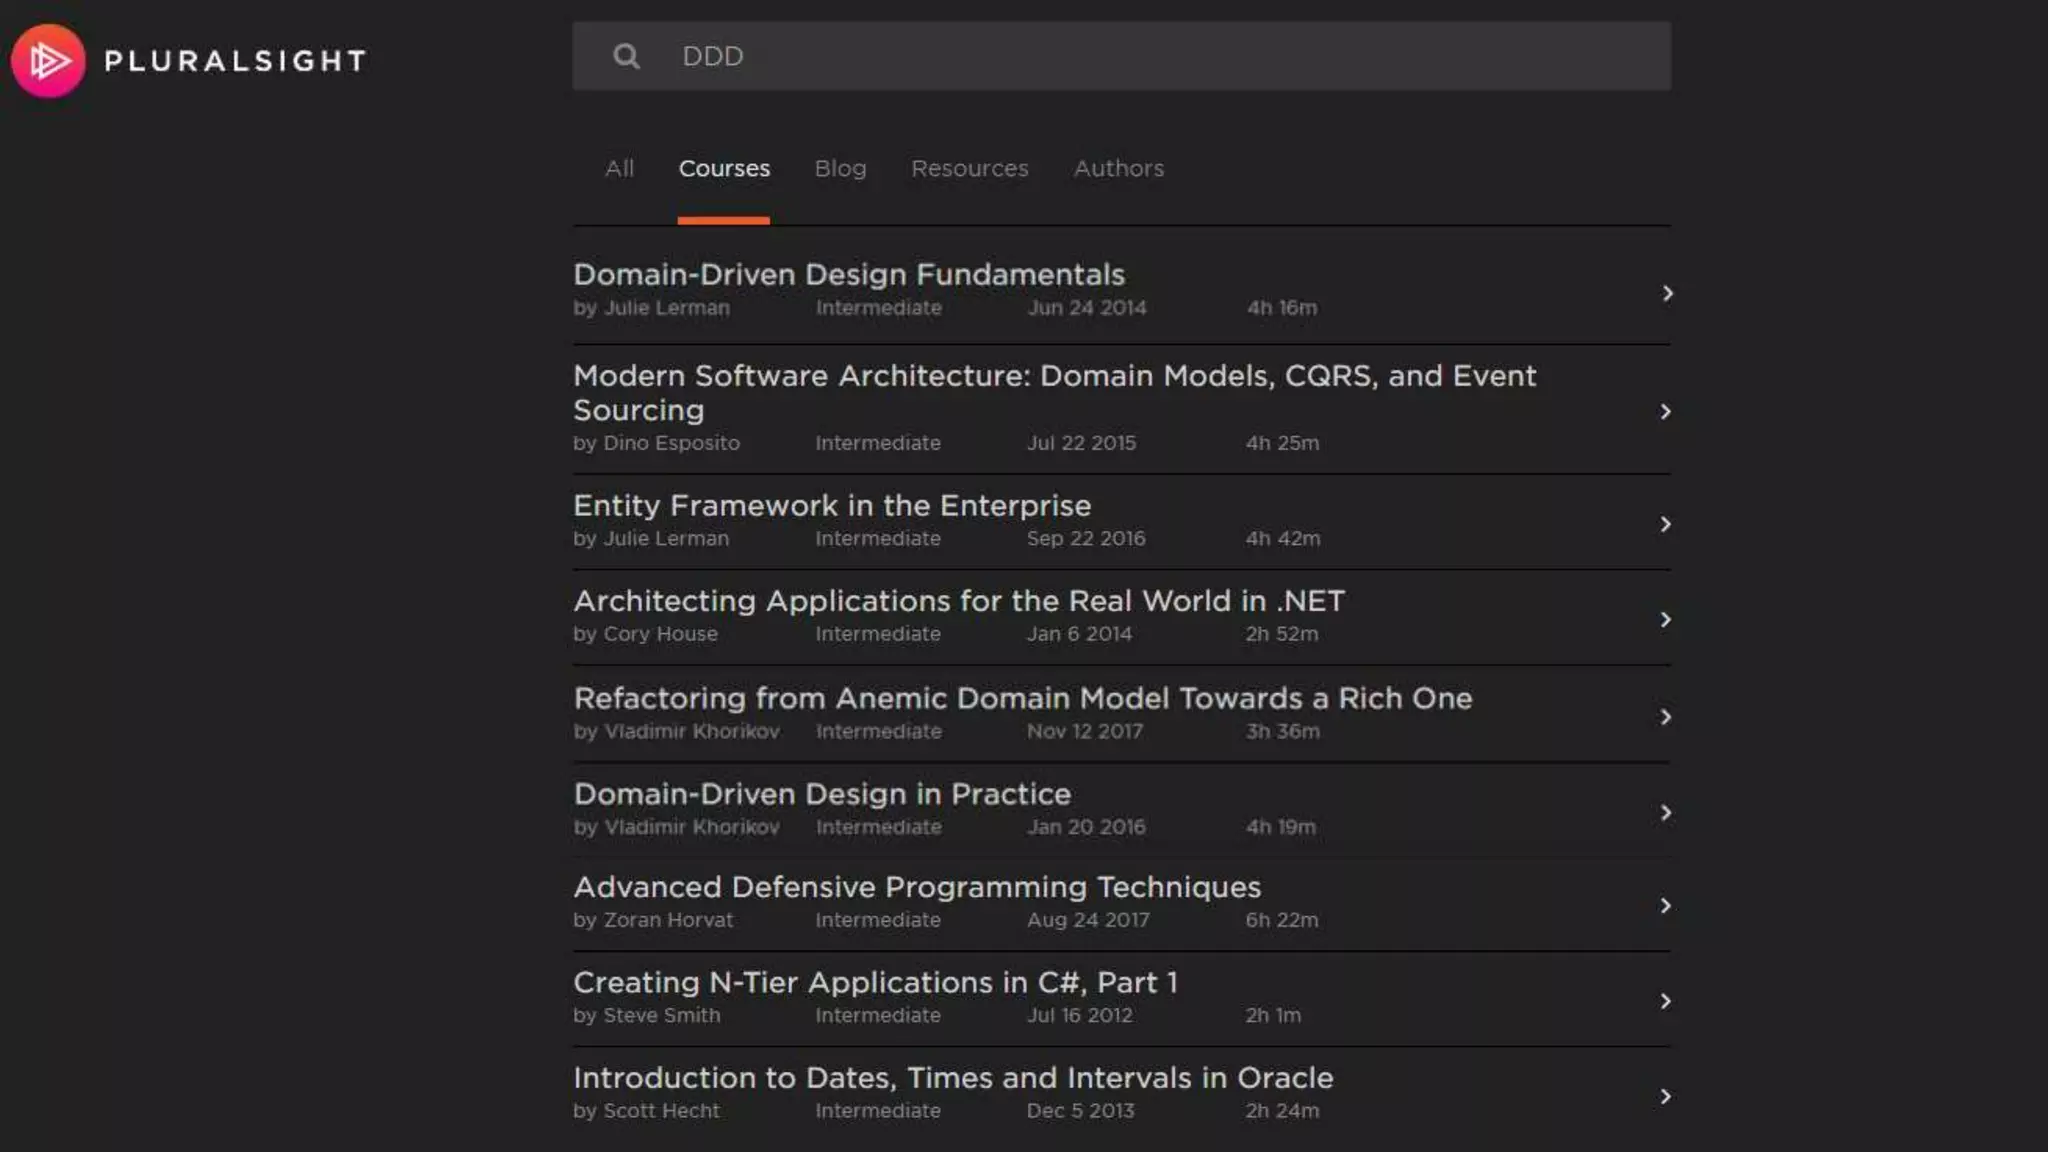The width and height of the screenshot is (2048, 1152).
Task: Click chevron beside Modern Software Architecture
Action: click(1665, 411)
